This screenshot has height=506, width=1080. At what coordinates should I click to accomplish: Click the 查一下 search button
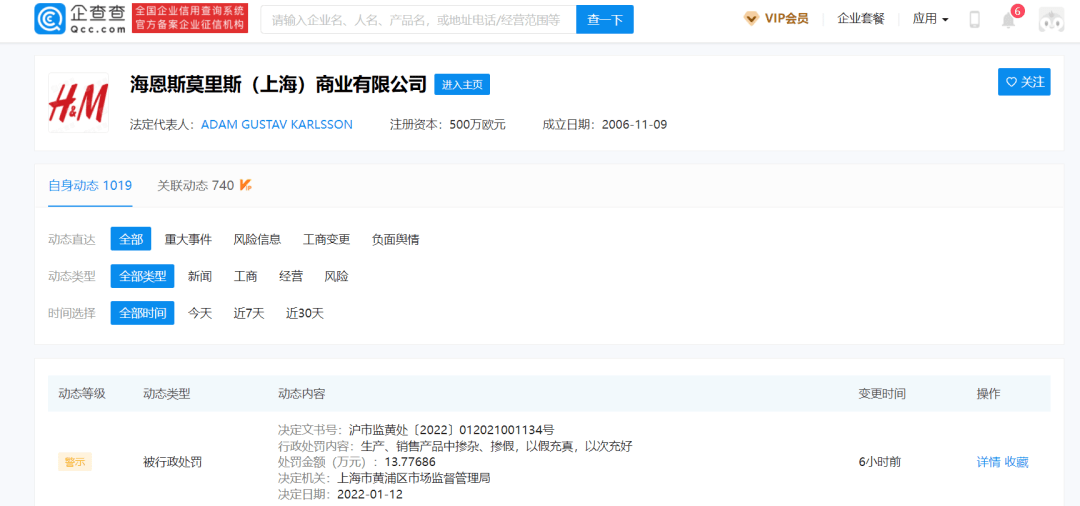pyautogui.click(x=605, y=19)
